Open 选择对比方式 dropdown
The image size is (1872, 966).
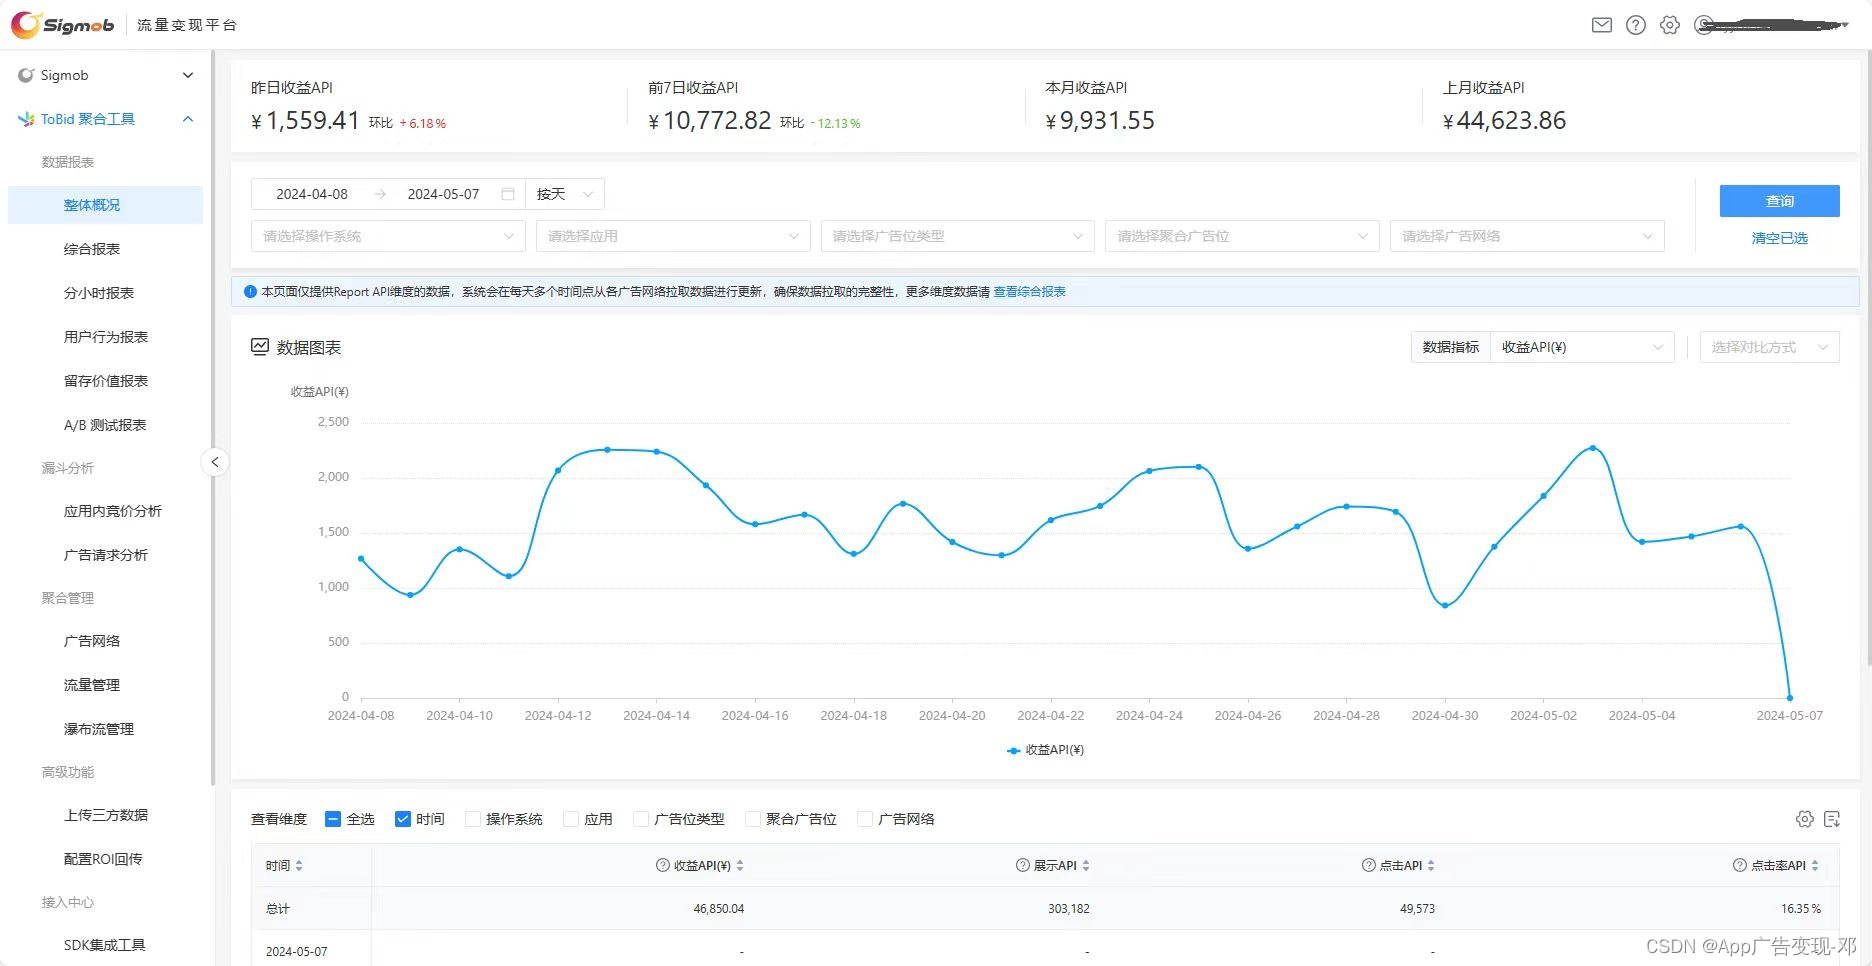pyautogui.click(x=1770, y=347)
